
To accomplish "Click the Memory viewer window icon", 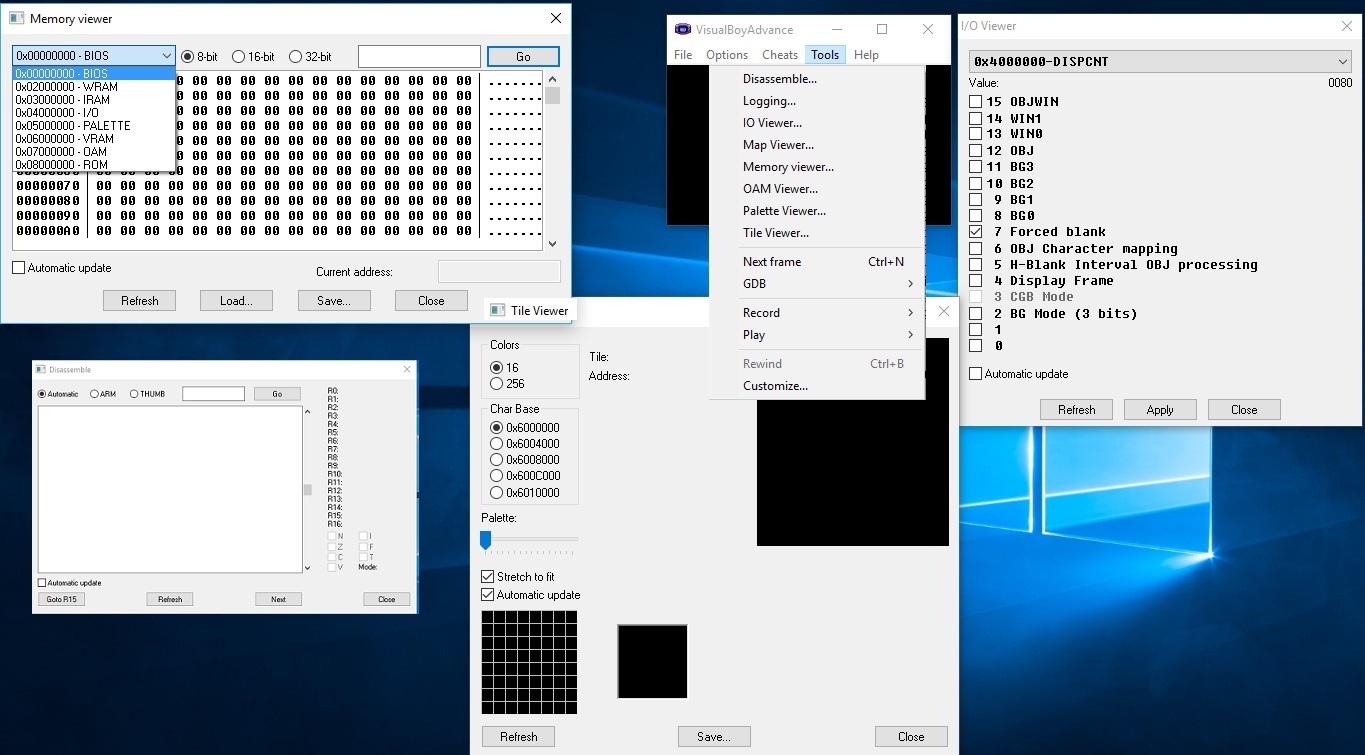I will tap(16, 19).
